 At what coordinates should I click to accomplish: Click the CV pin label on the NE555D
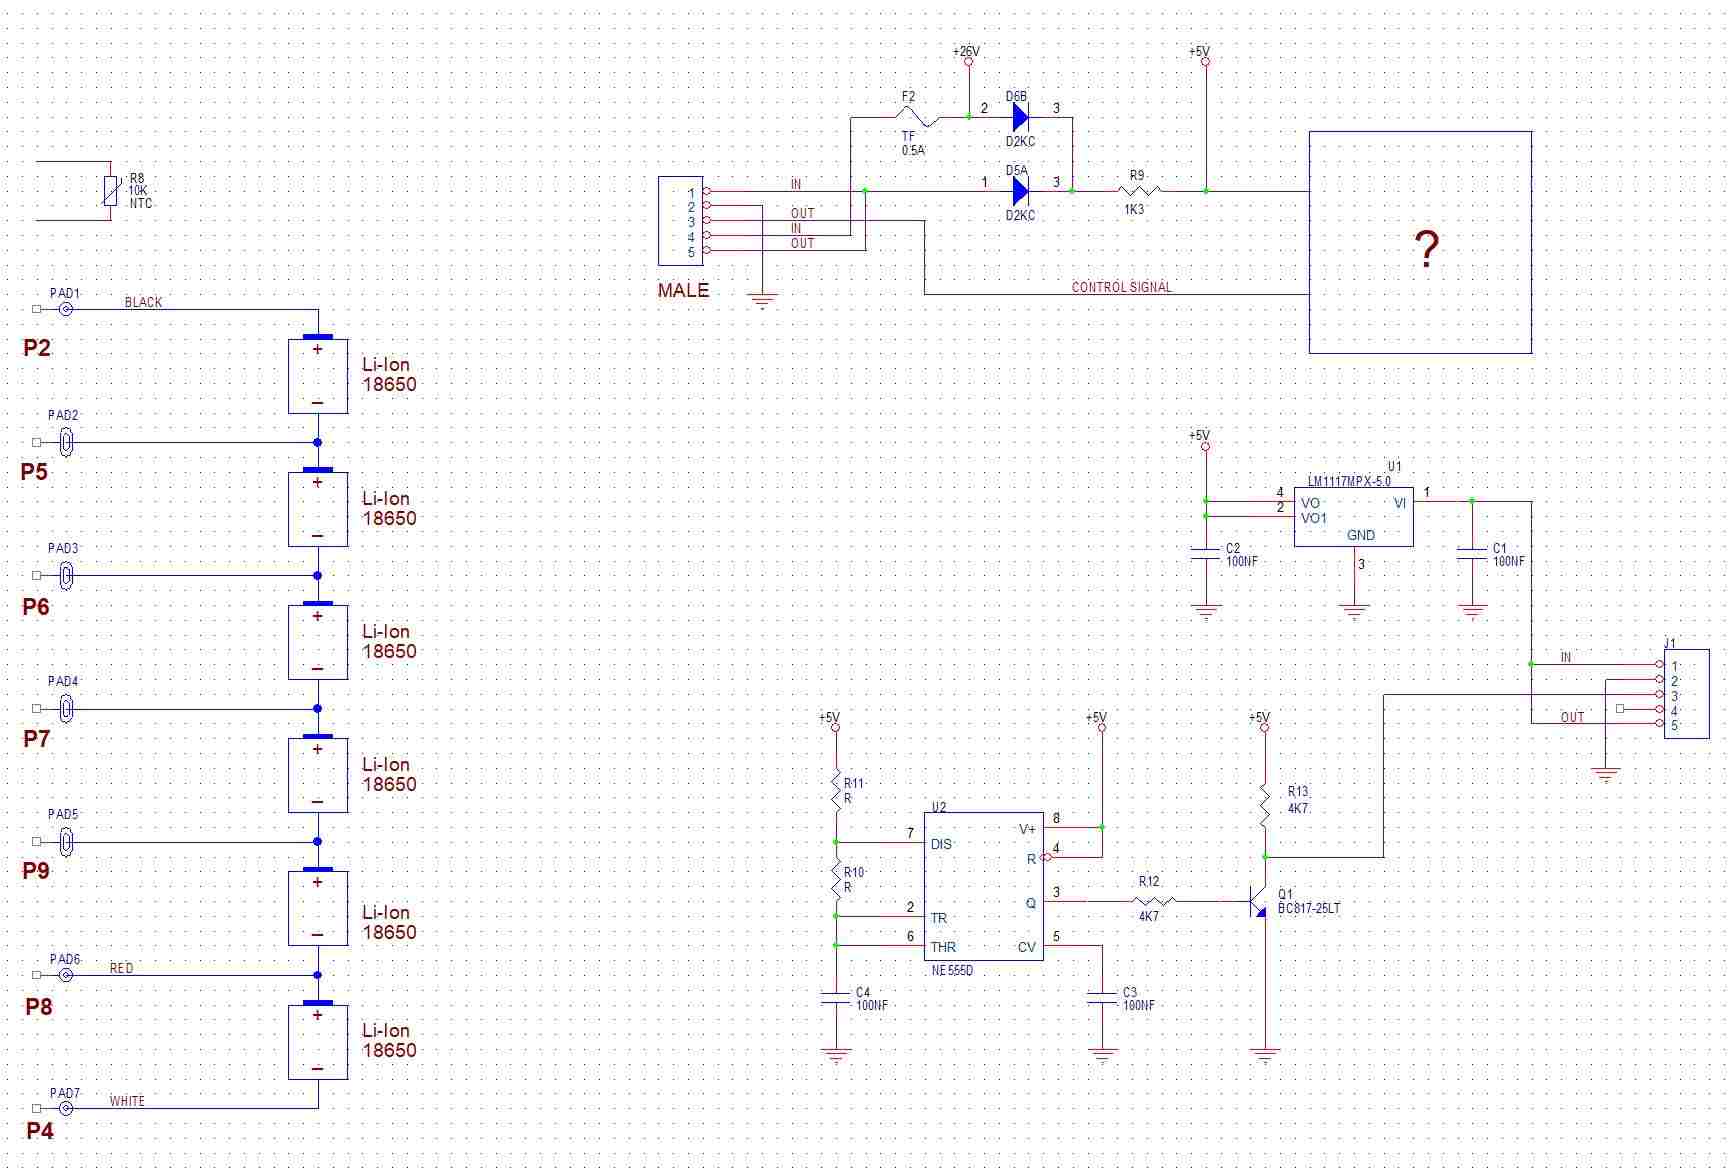1027,947
